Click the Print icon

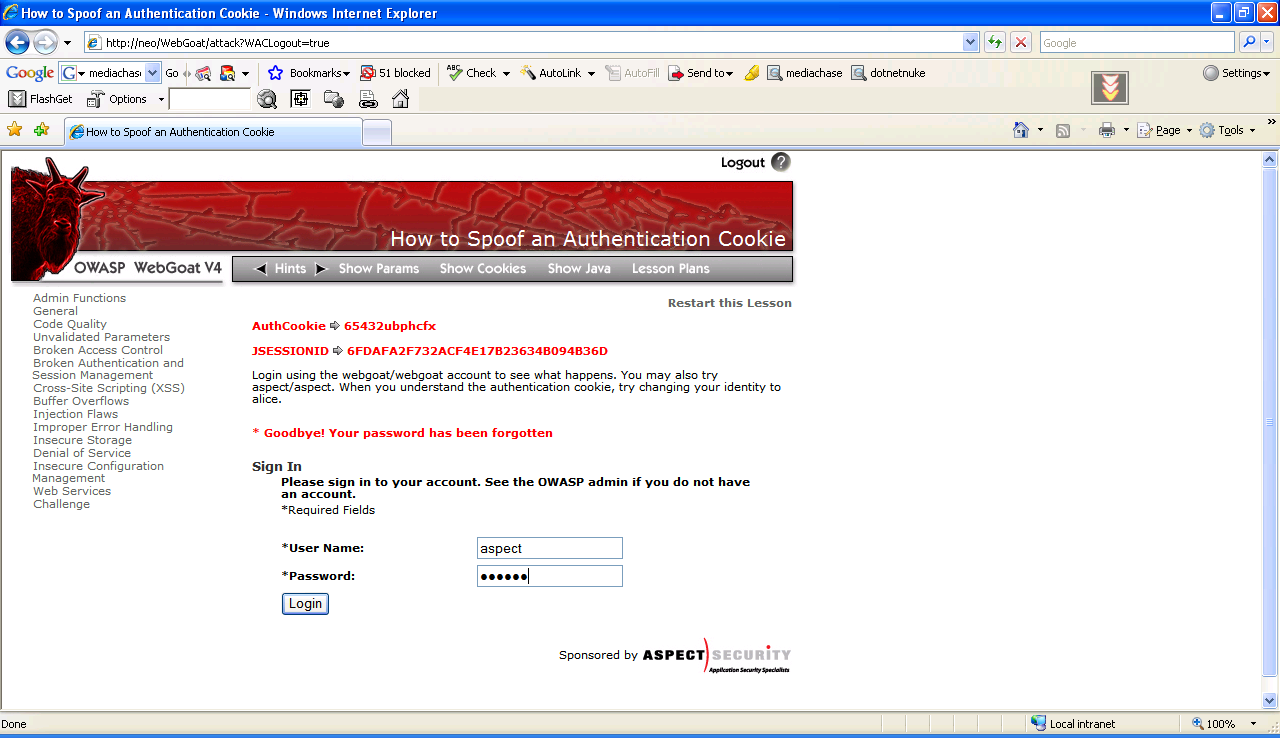coord(1107,130)
